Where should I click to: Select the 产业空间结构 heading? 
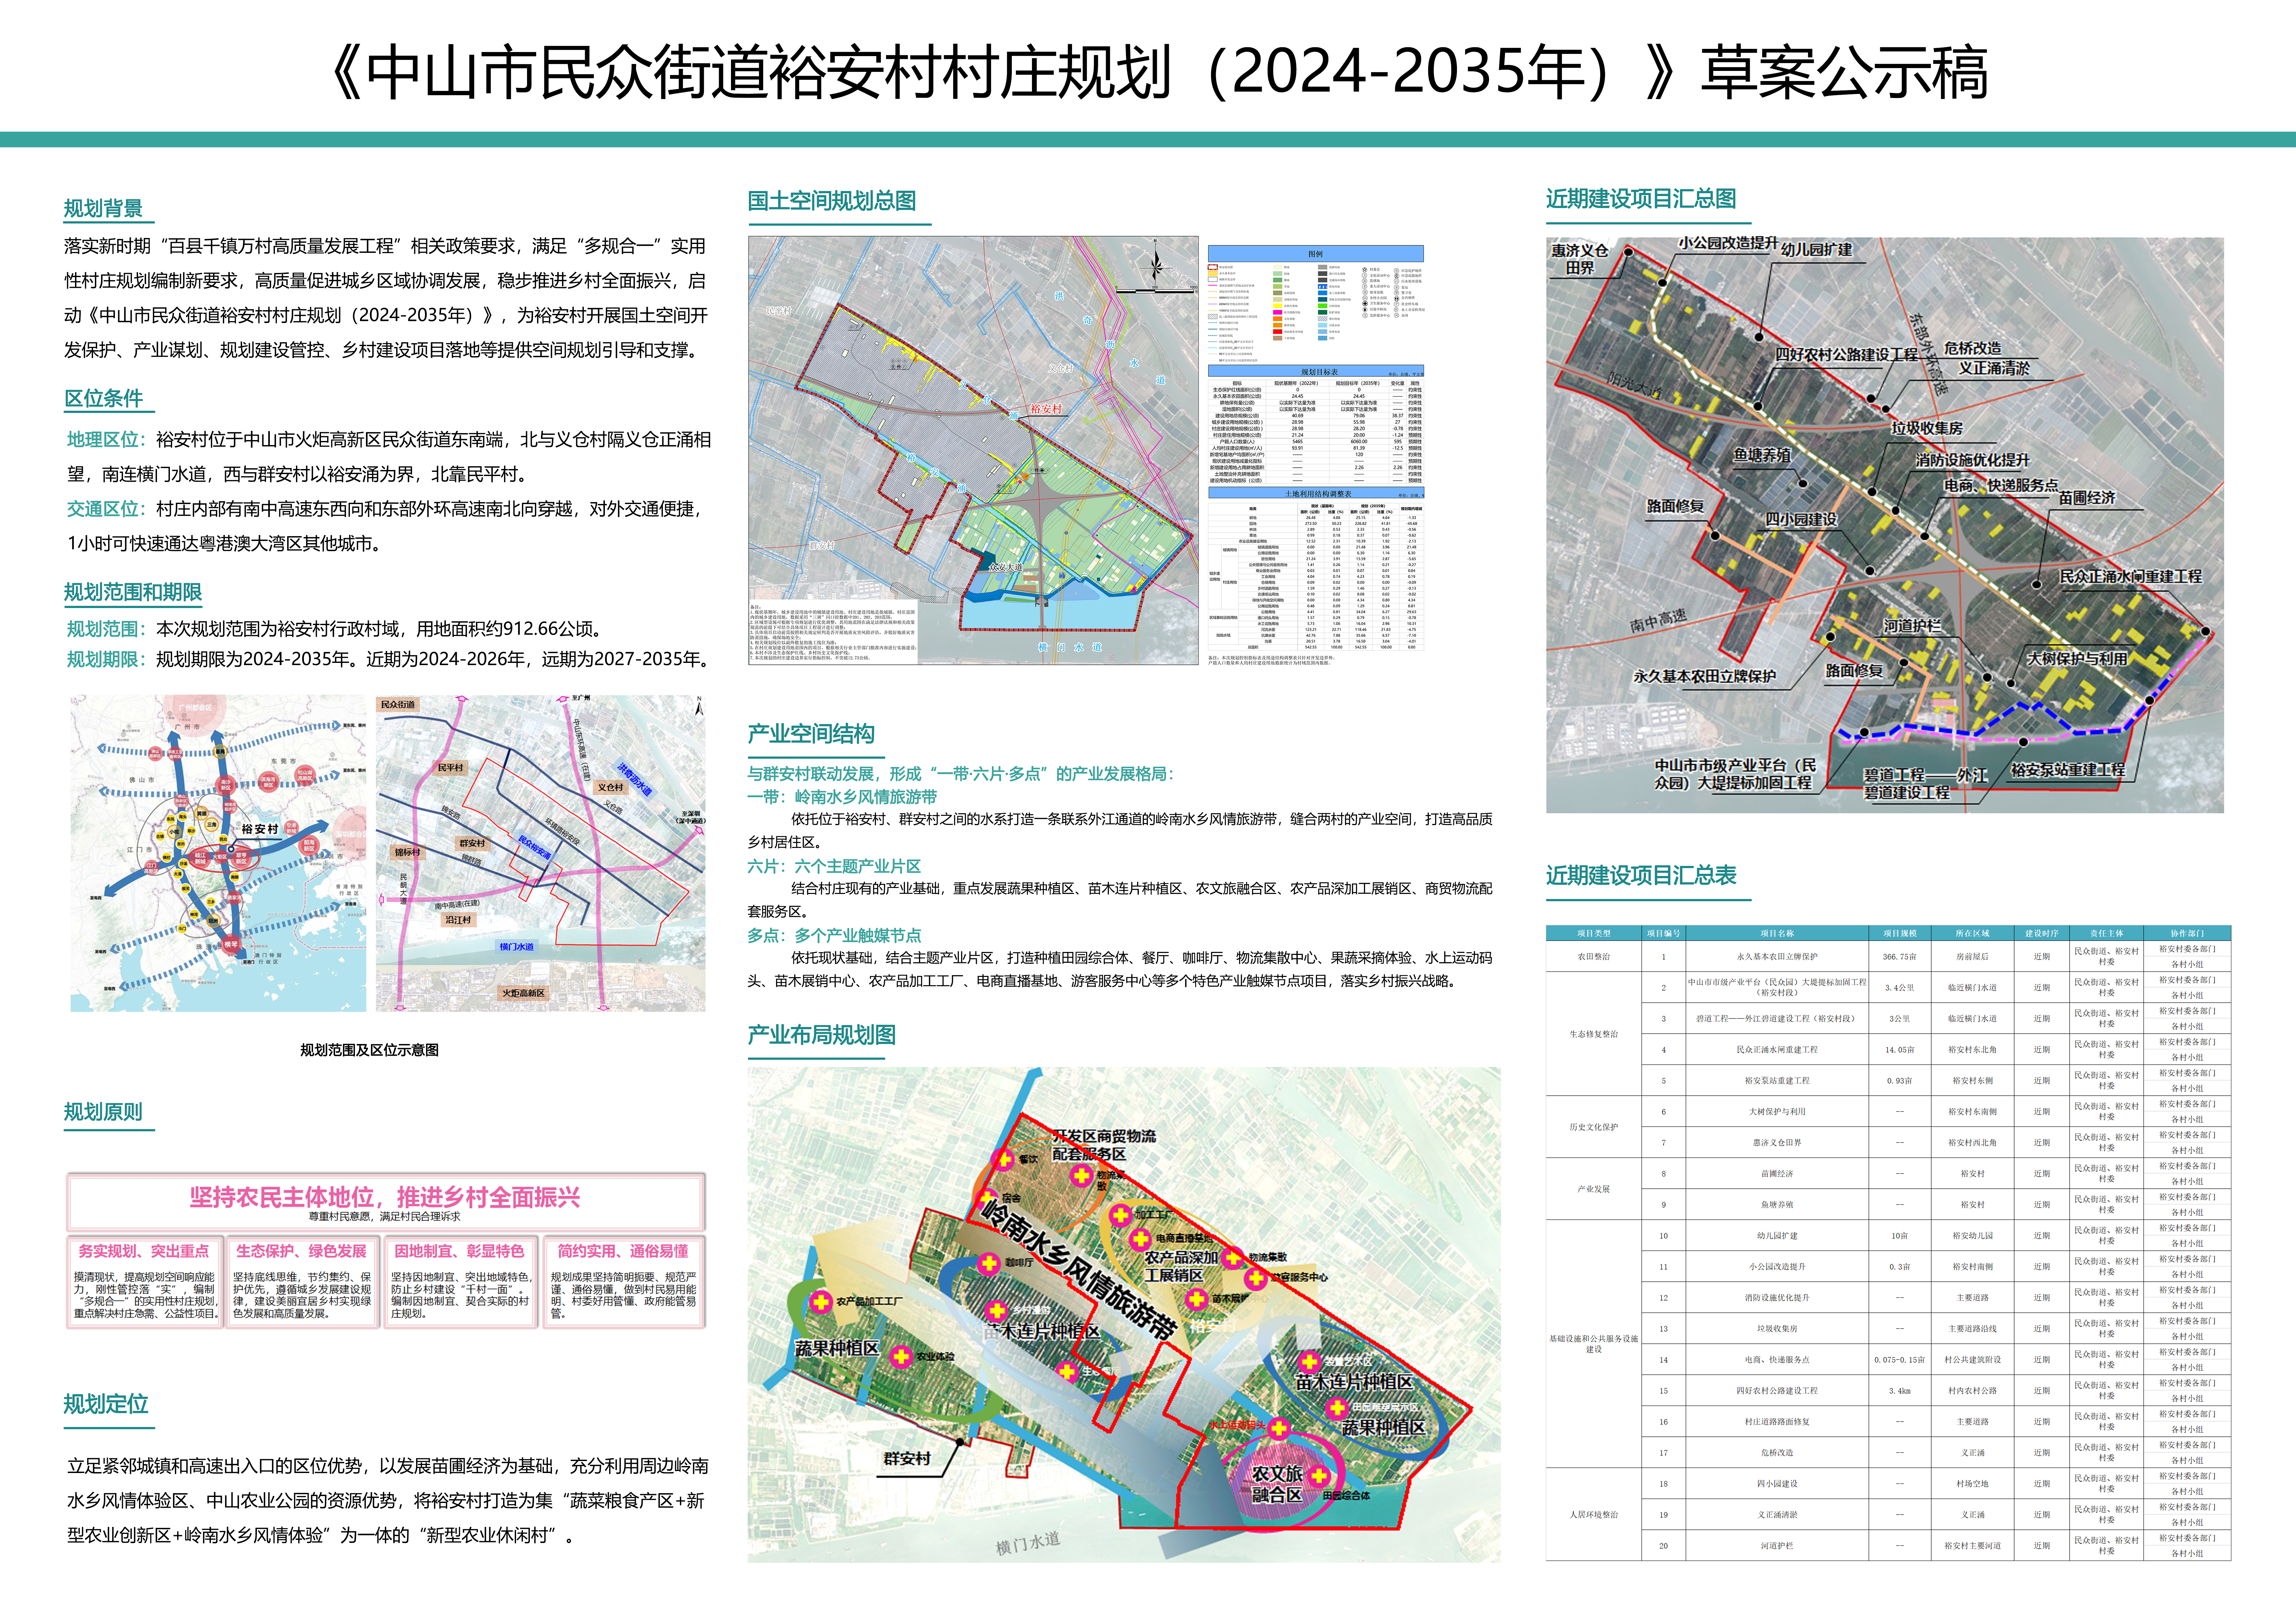pyautogui.click(x=811, y=734)
